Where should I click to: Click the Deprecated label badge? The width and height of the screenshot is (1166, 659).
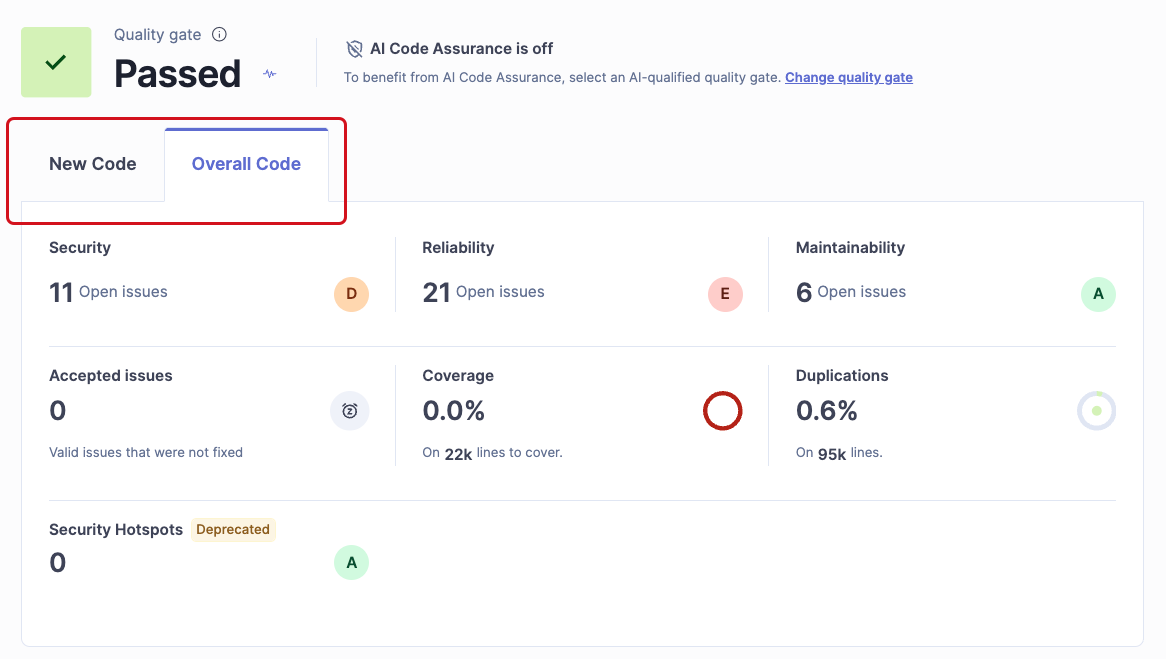point(233,530)
